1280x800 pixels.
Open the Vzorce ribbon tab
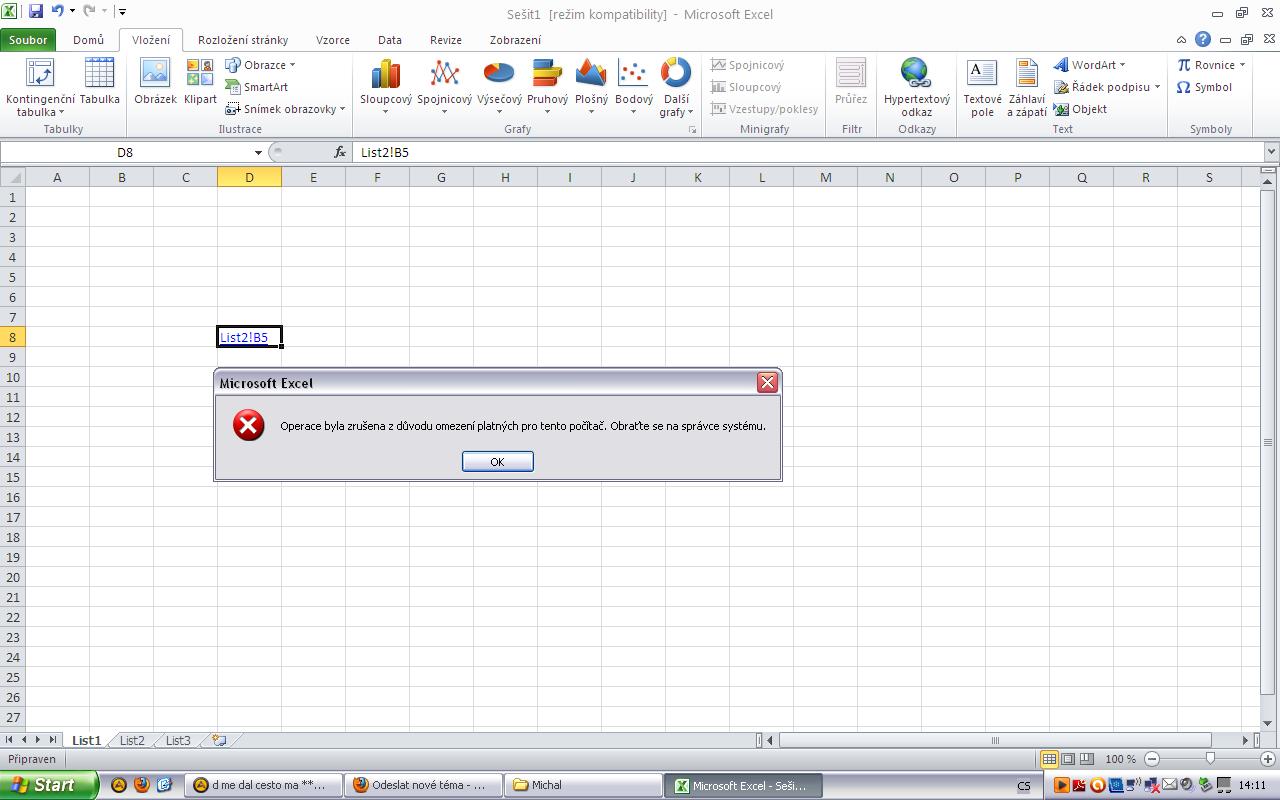(x=333, y=40)
